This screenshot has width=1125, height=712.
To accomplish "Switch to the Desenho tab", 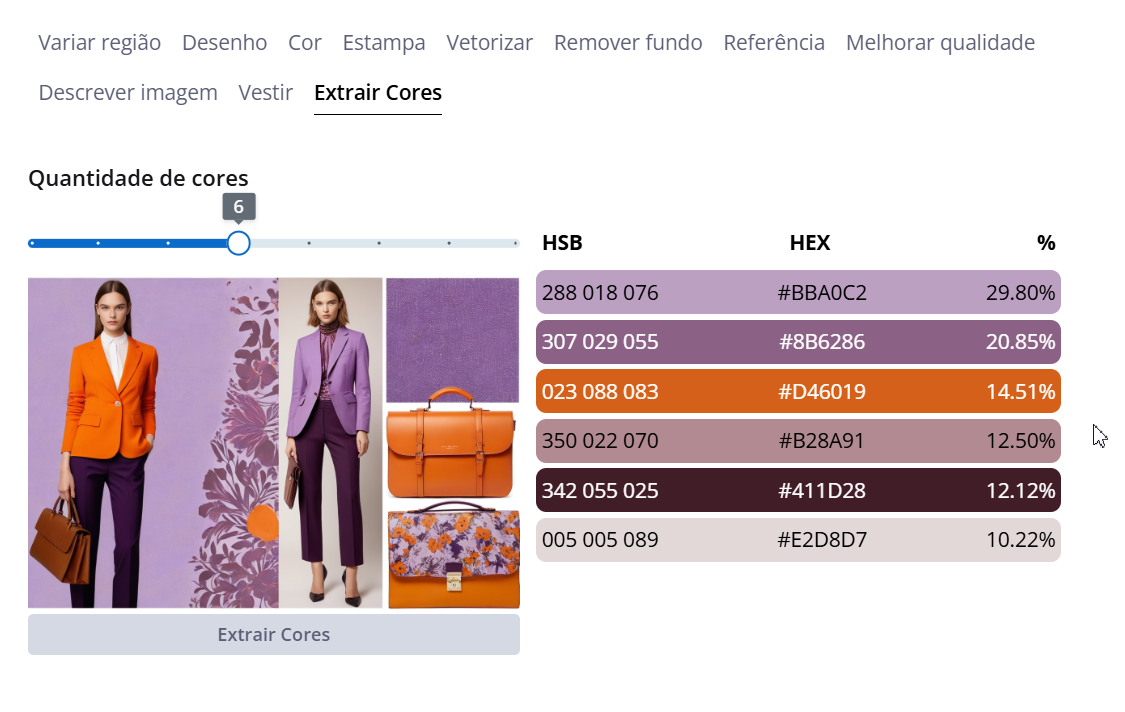I will [x=224, y=43].
